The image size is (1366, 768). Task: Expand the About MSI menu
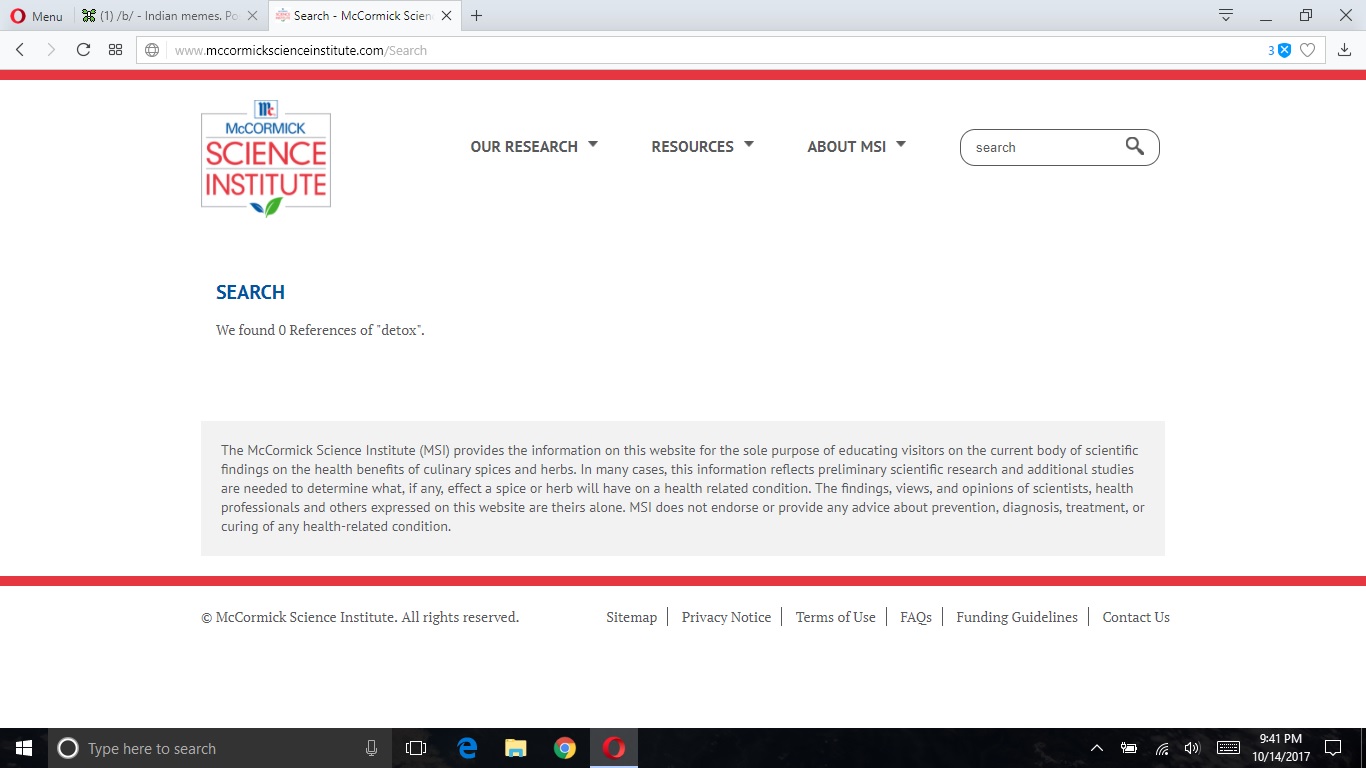point(857,146)
